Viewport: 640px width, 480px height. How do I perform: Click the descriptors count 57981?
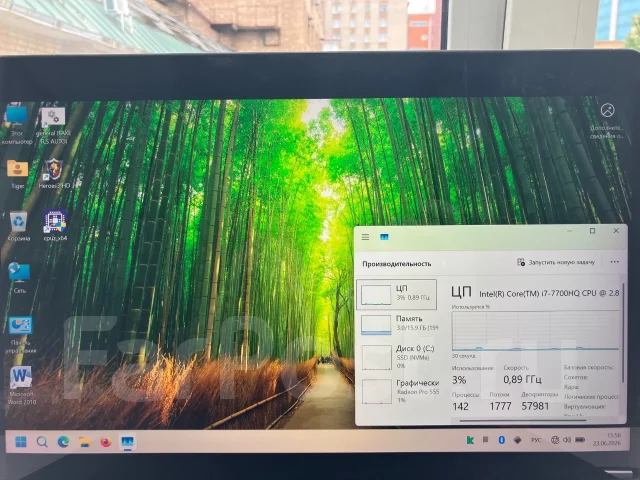(535, 406)
